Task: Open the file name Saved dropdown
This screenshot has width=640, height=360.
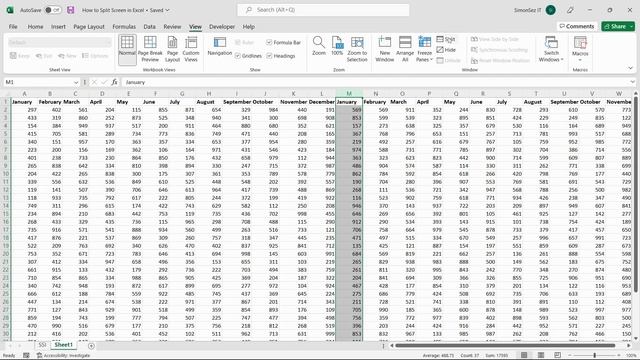Action: point(167,10)
